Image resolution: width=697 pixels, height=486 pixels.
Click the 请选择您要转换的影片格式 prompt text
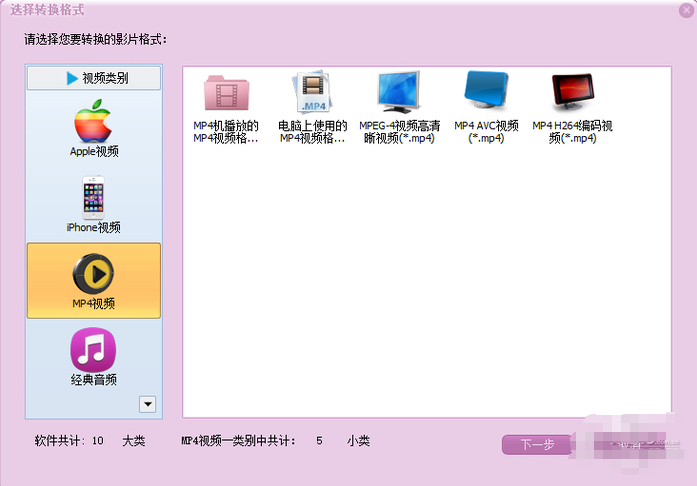[96, 40]
